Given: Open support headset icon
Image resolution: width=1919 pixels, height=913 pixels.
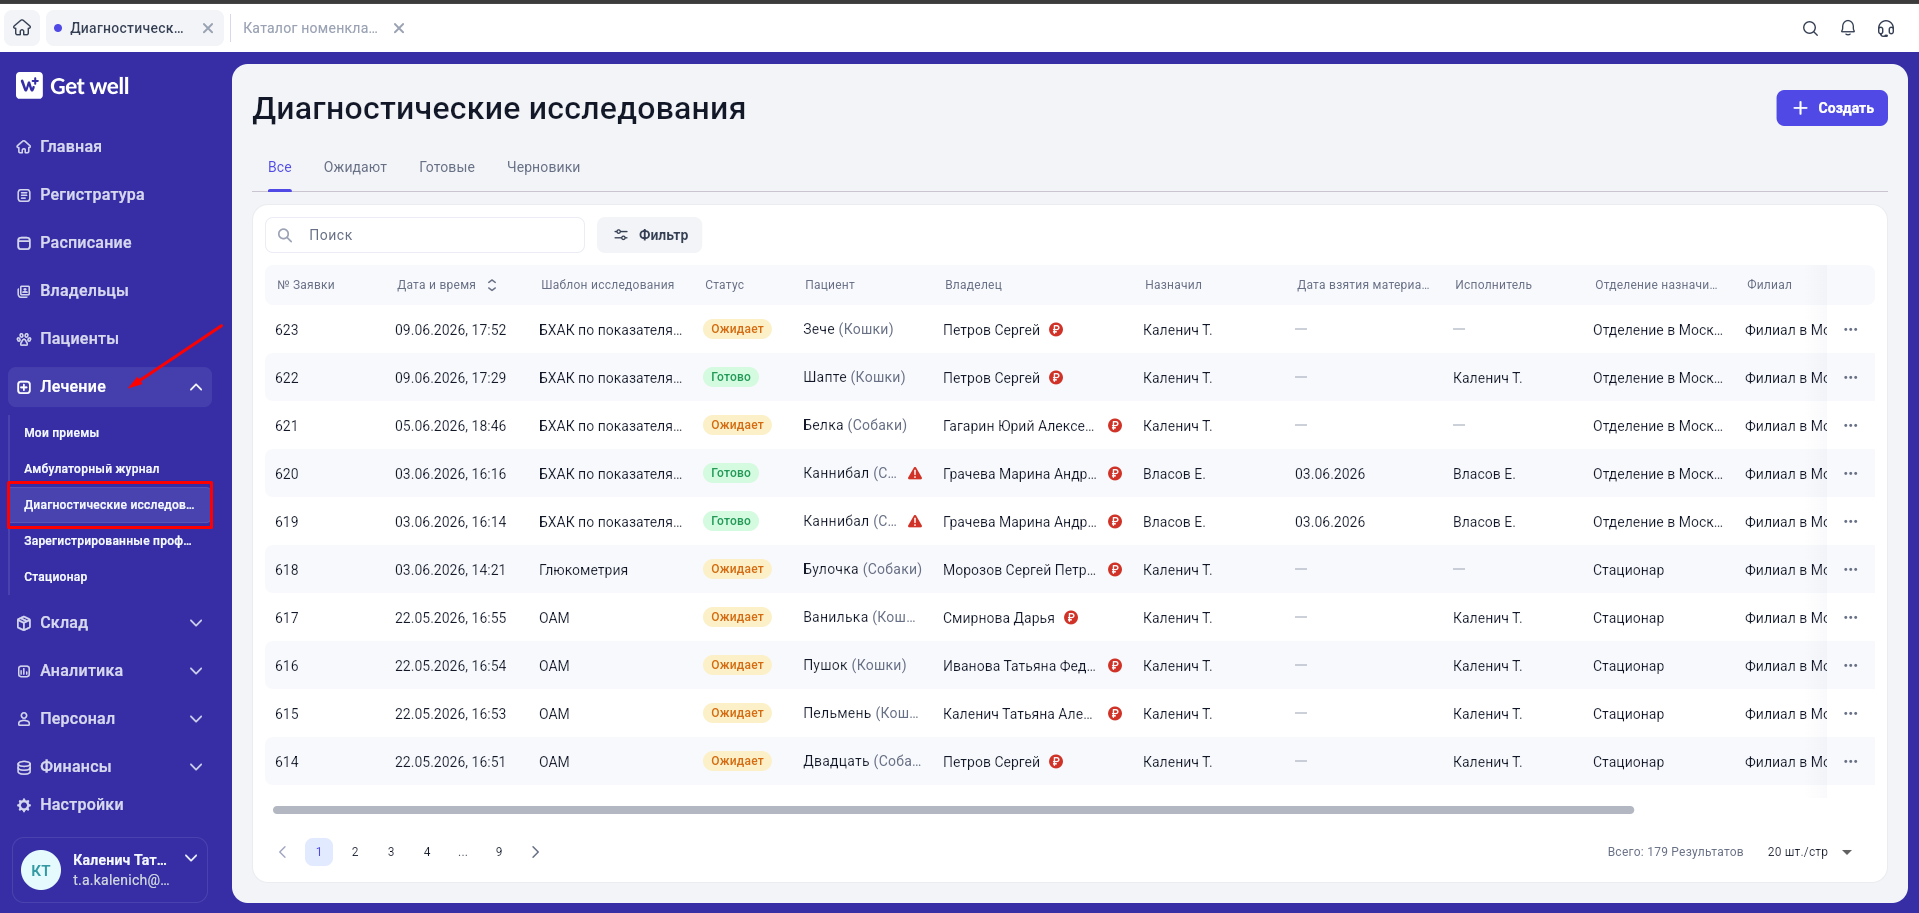Looking at the screenshot, I should (1886, 28).
